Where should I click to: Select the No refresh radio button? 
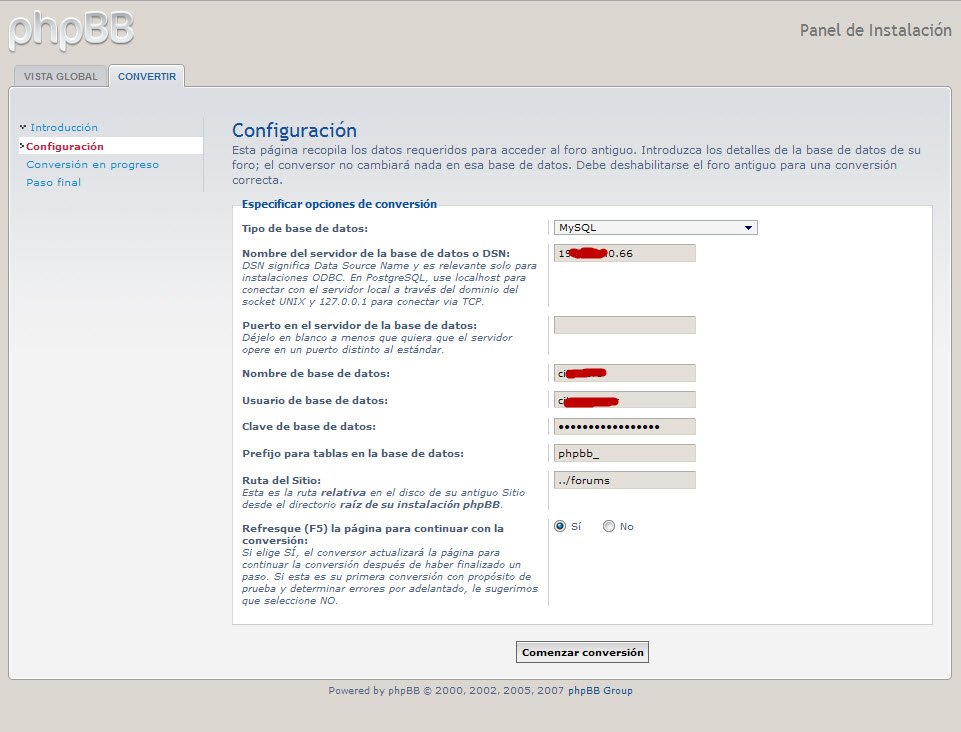coord(609,526)
